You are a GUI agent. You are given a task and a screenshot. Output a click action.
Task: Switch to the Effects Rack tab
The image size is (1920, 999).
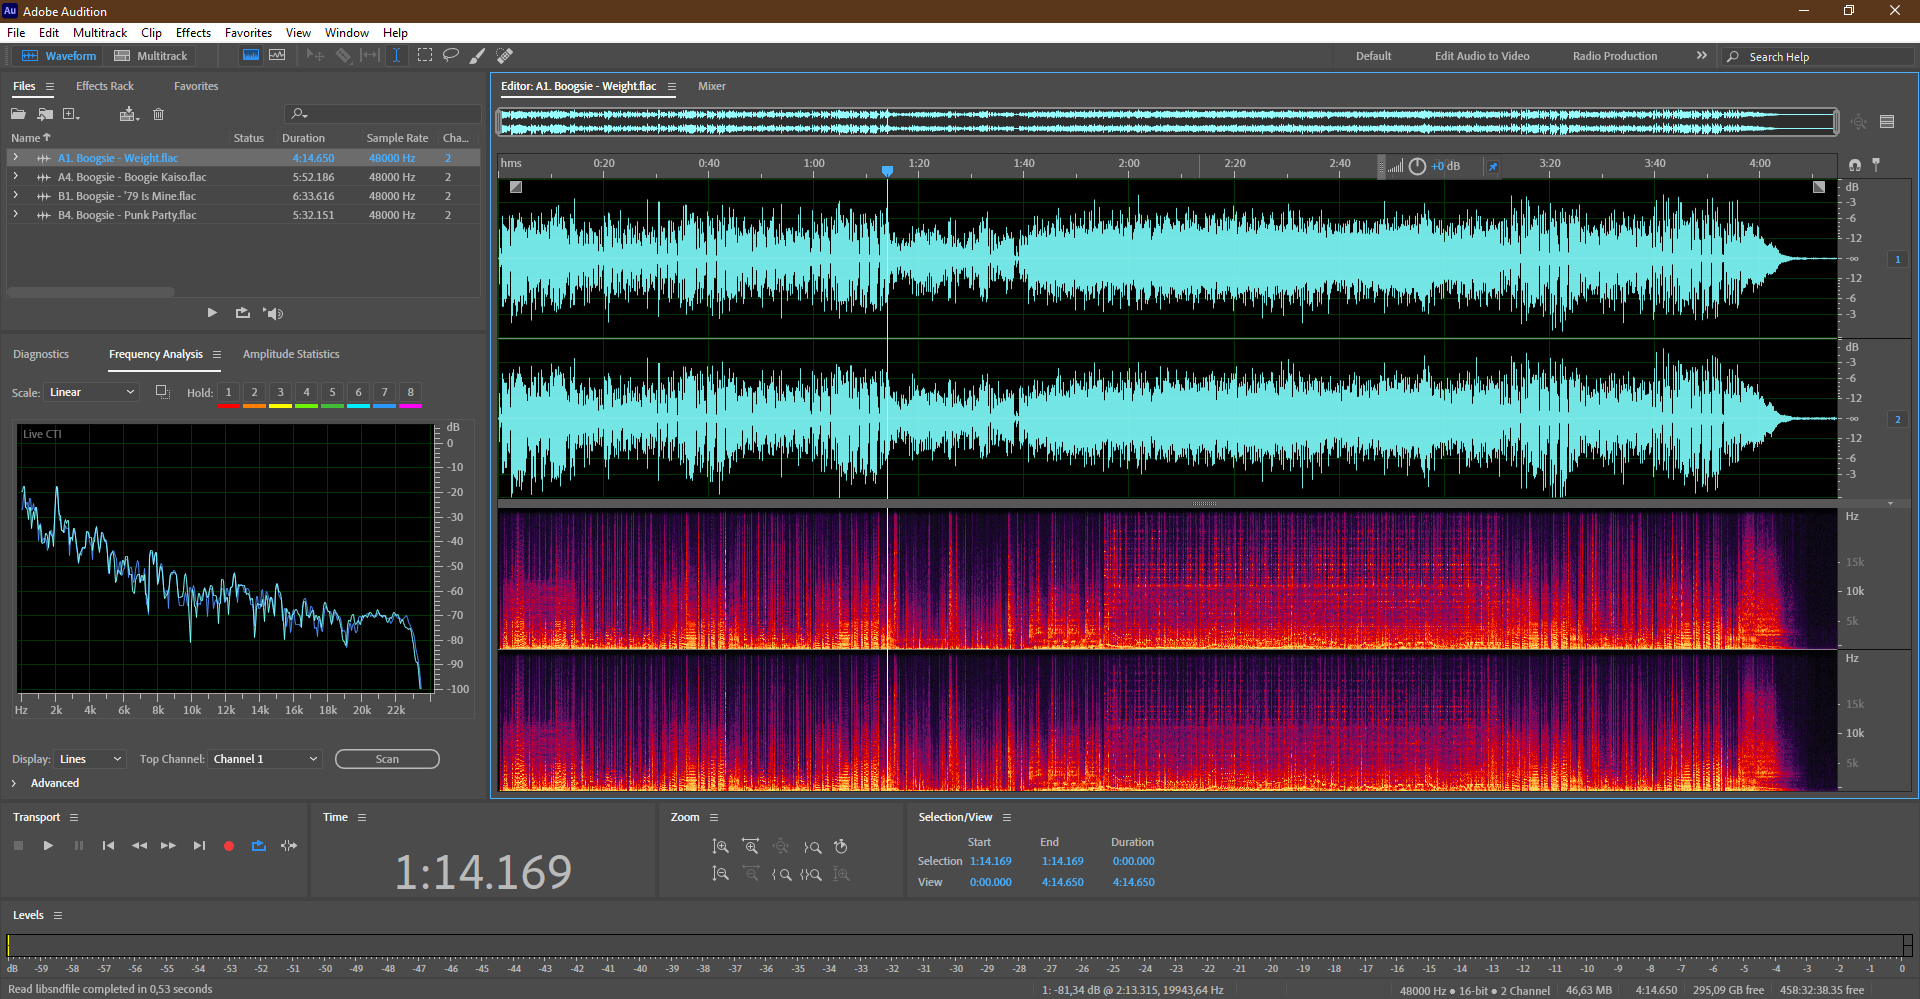105,86
